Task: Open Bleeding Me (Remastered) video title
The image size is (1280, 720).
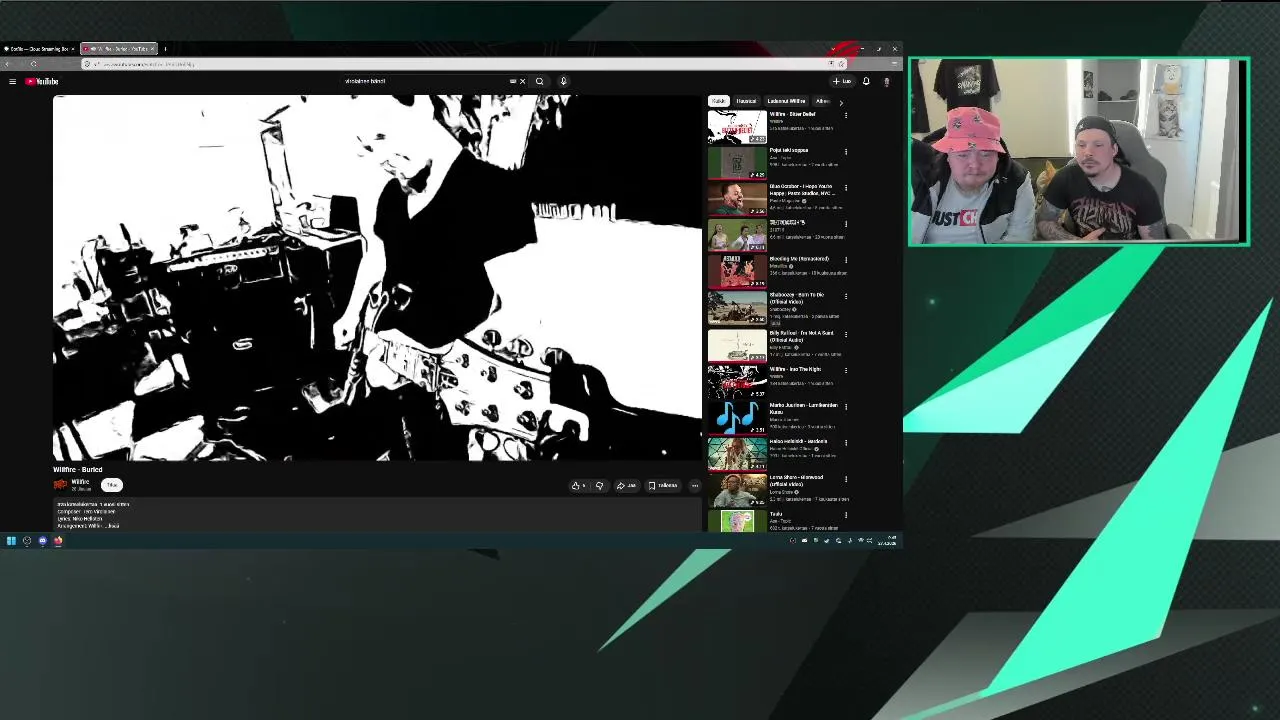Action: point(799,259)
